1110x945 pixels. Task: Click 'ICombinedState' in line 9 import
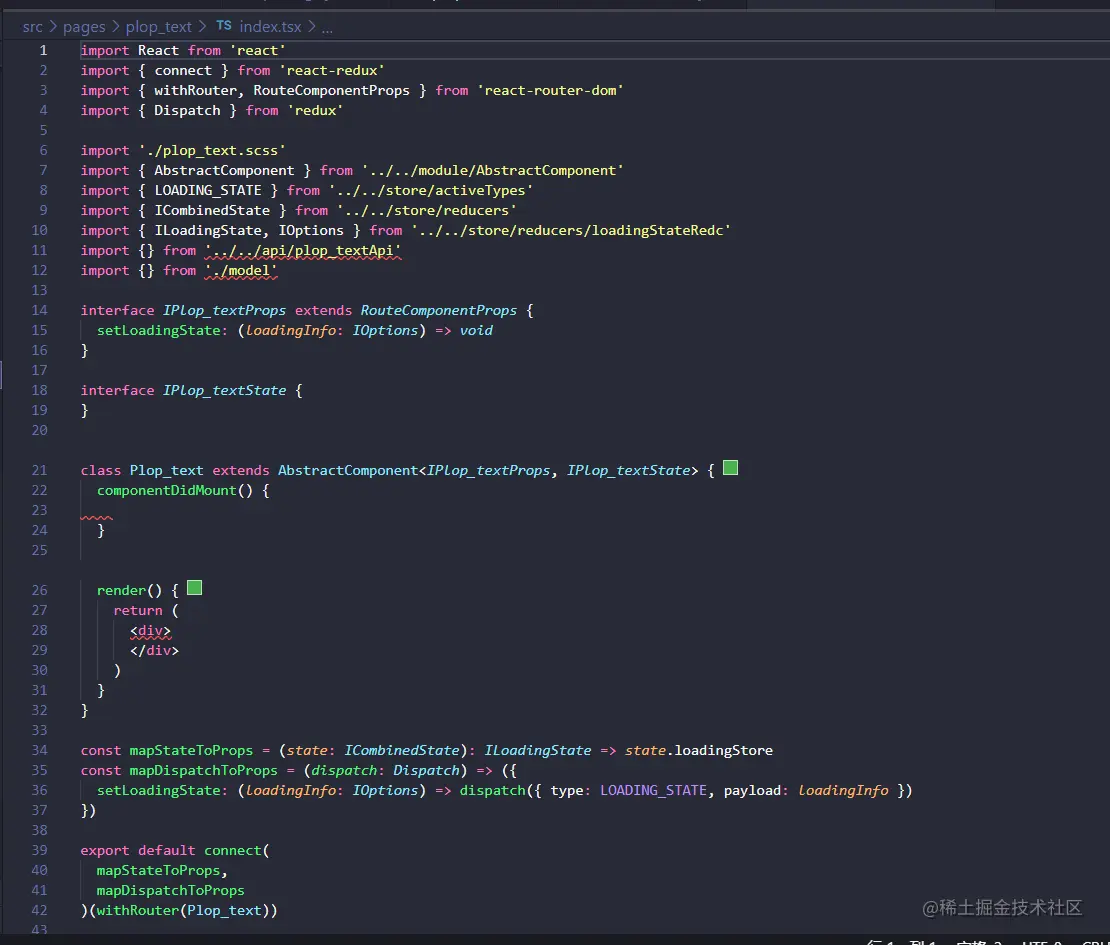[212, 210]
